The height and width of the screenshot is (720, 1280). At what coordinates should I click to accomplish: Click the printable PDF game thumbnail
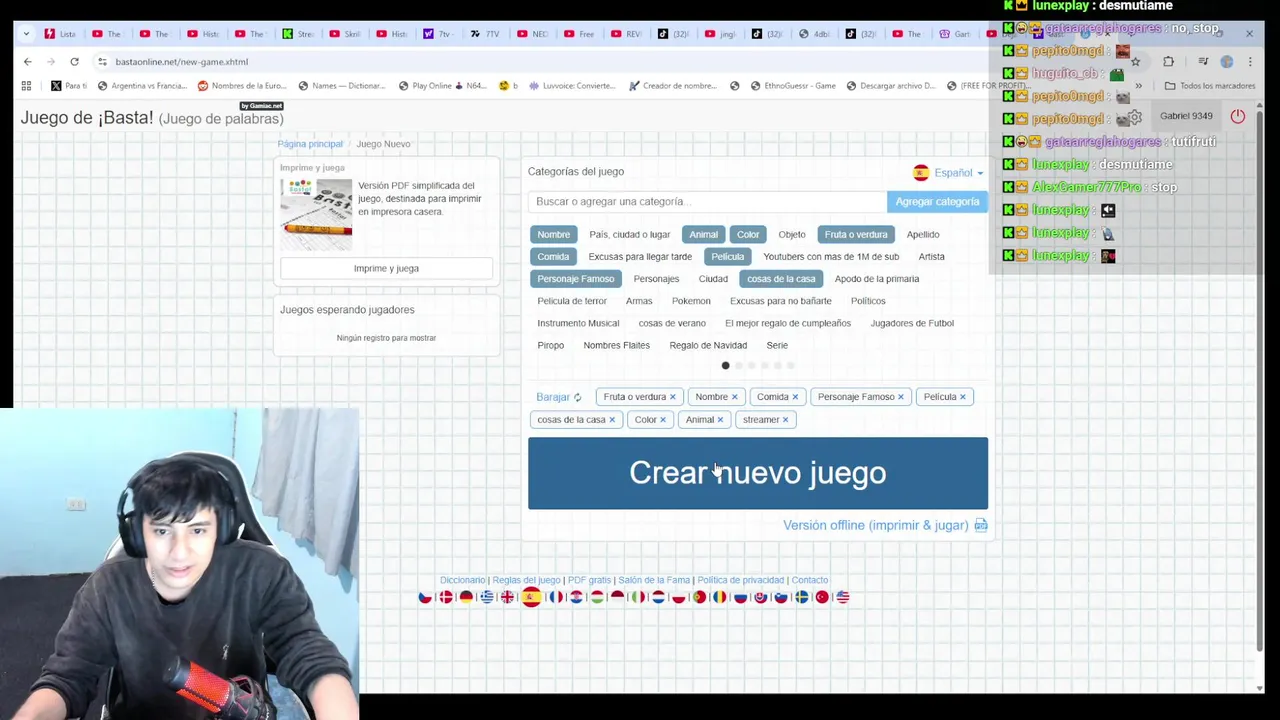pos(316,214)
